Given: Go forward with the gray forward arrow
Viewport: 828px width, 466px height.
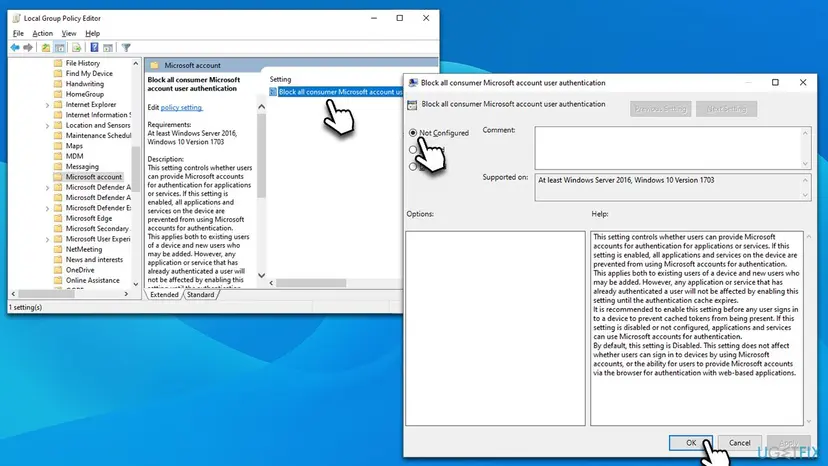Looking at the screenshot, I should [x=27, y=48].
